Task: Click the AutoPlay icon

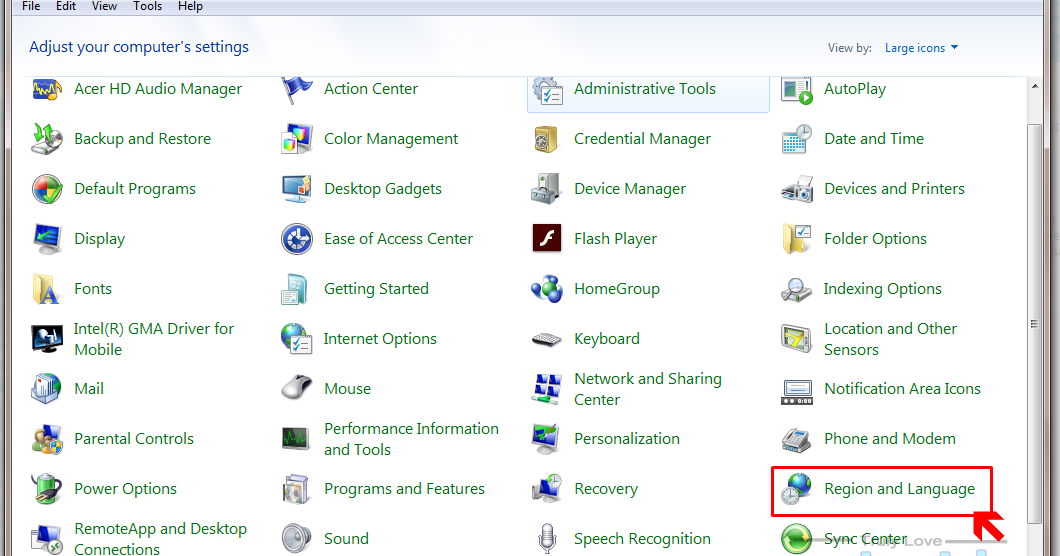Action: 796,89
